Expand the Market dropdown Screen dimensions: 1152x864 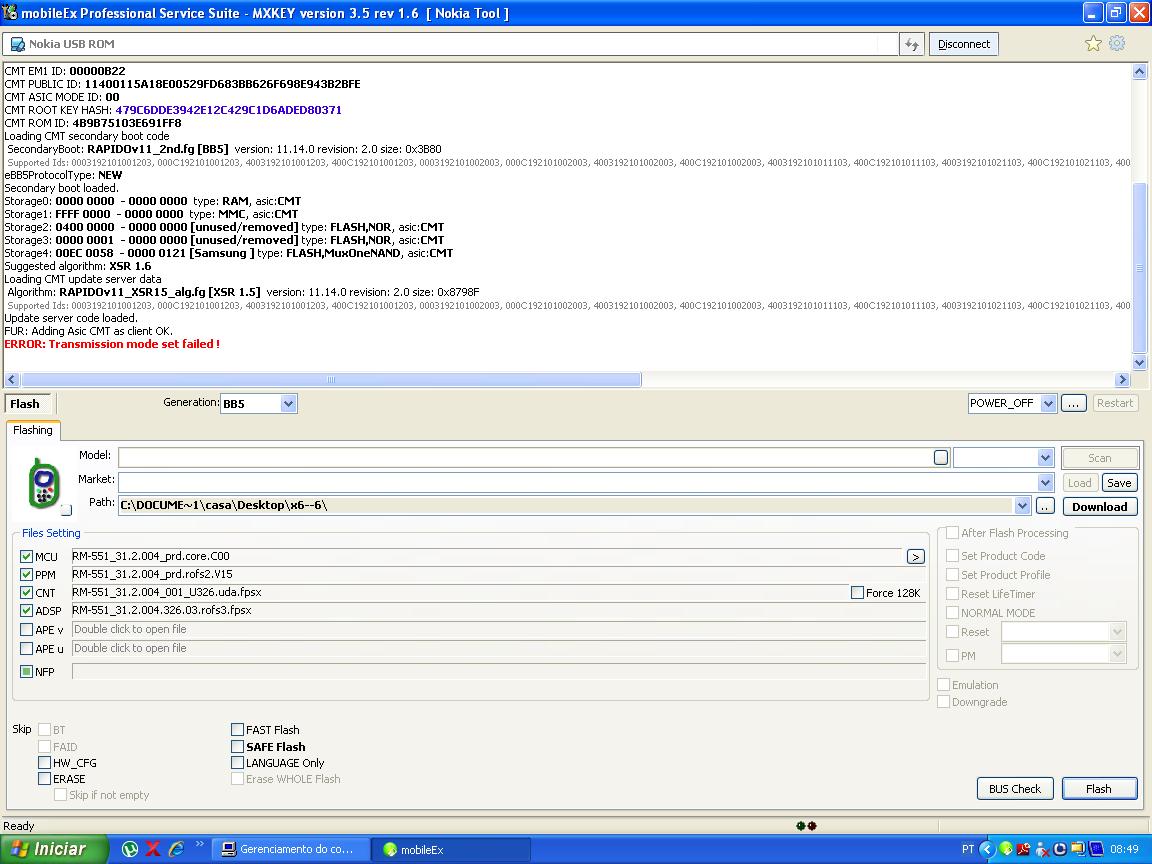click(x=1045, y=483)
